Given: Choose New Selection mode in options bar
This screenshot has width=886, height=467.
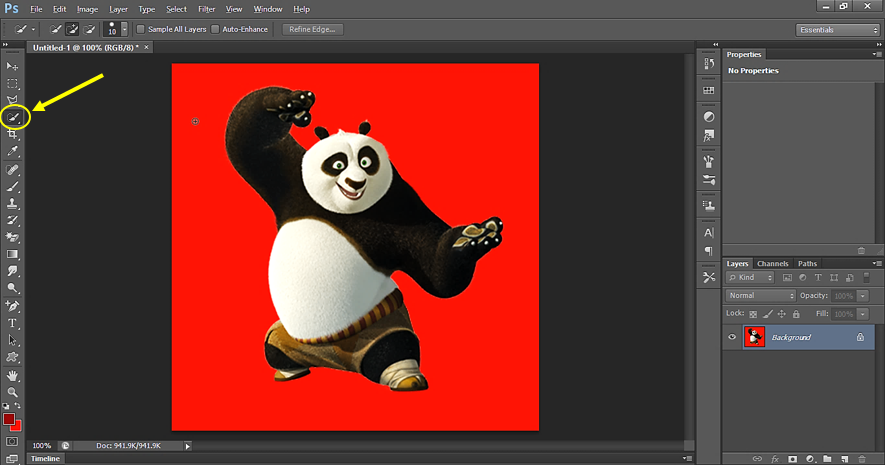Looking at the screenshot, I should pyautogui.click(x=55, y=29).
